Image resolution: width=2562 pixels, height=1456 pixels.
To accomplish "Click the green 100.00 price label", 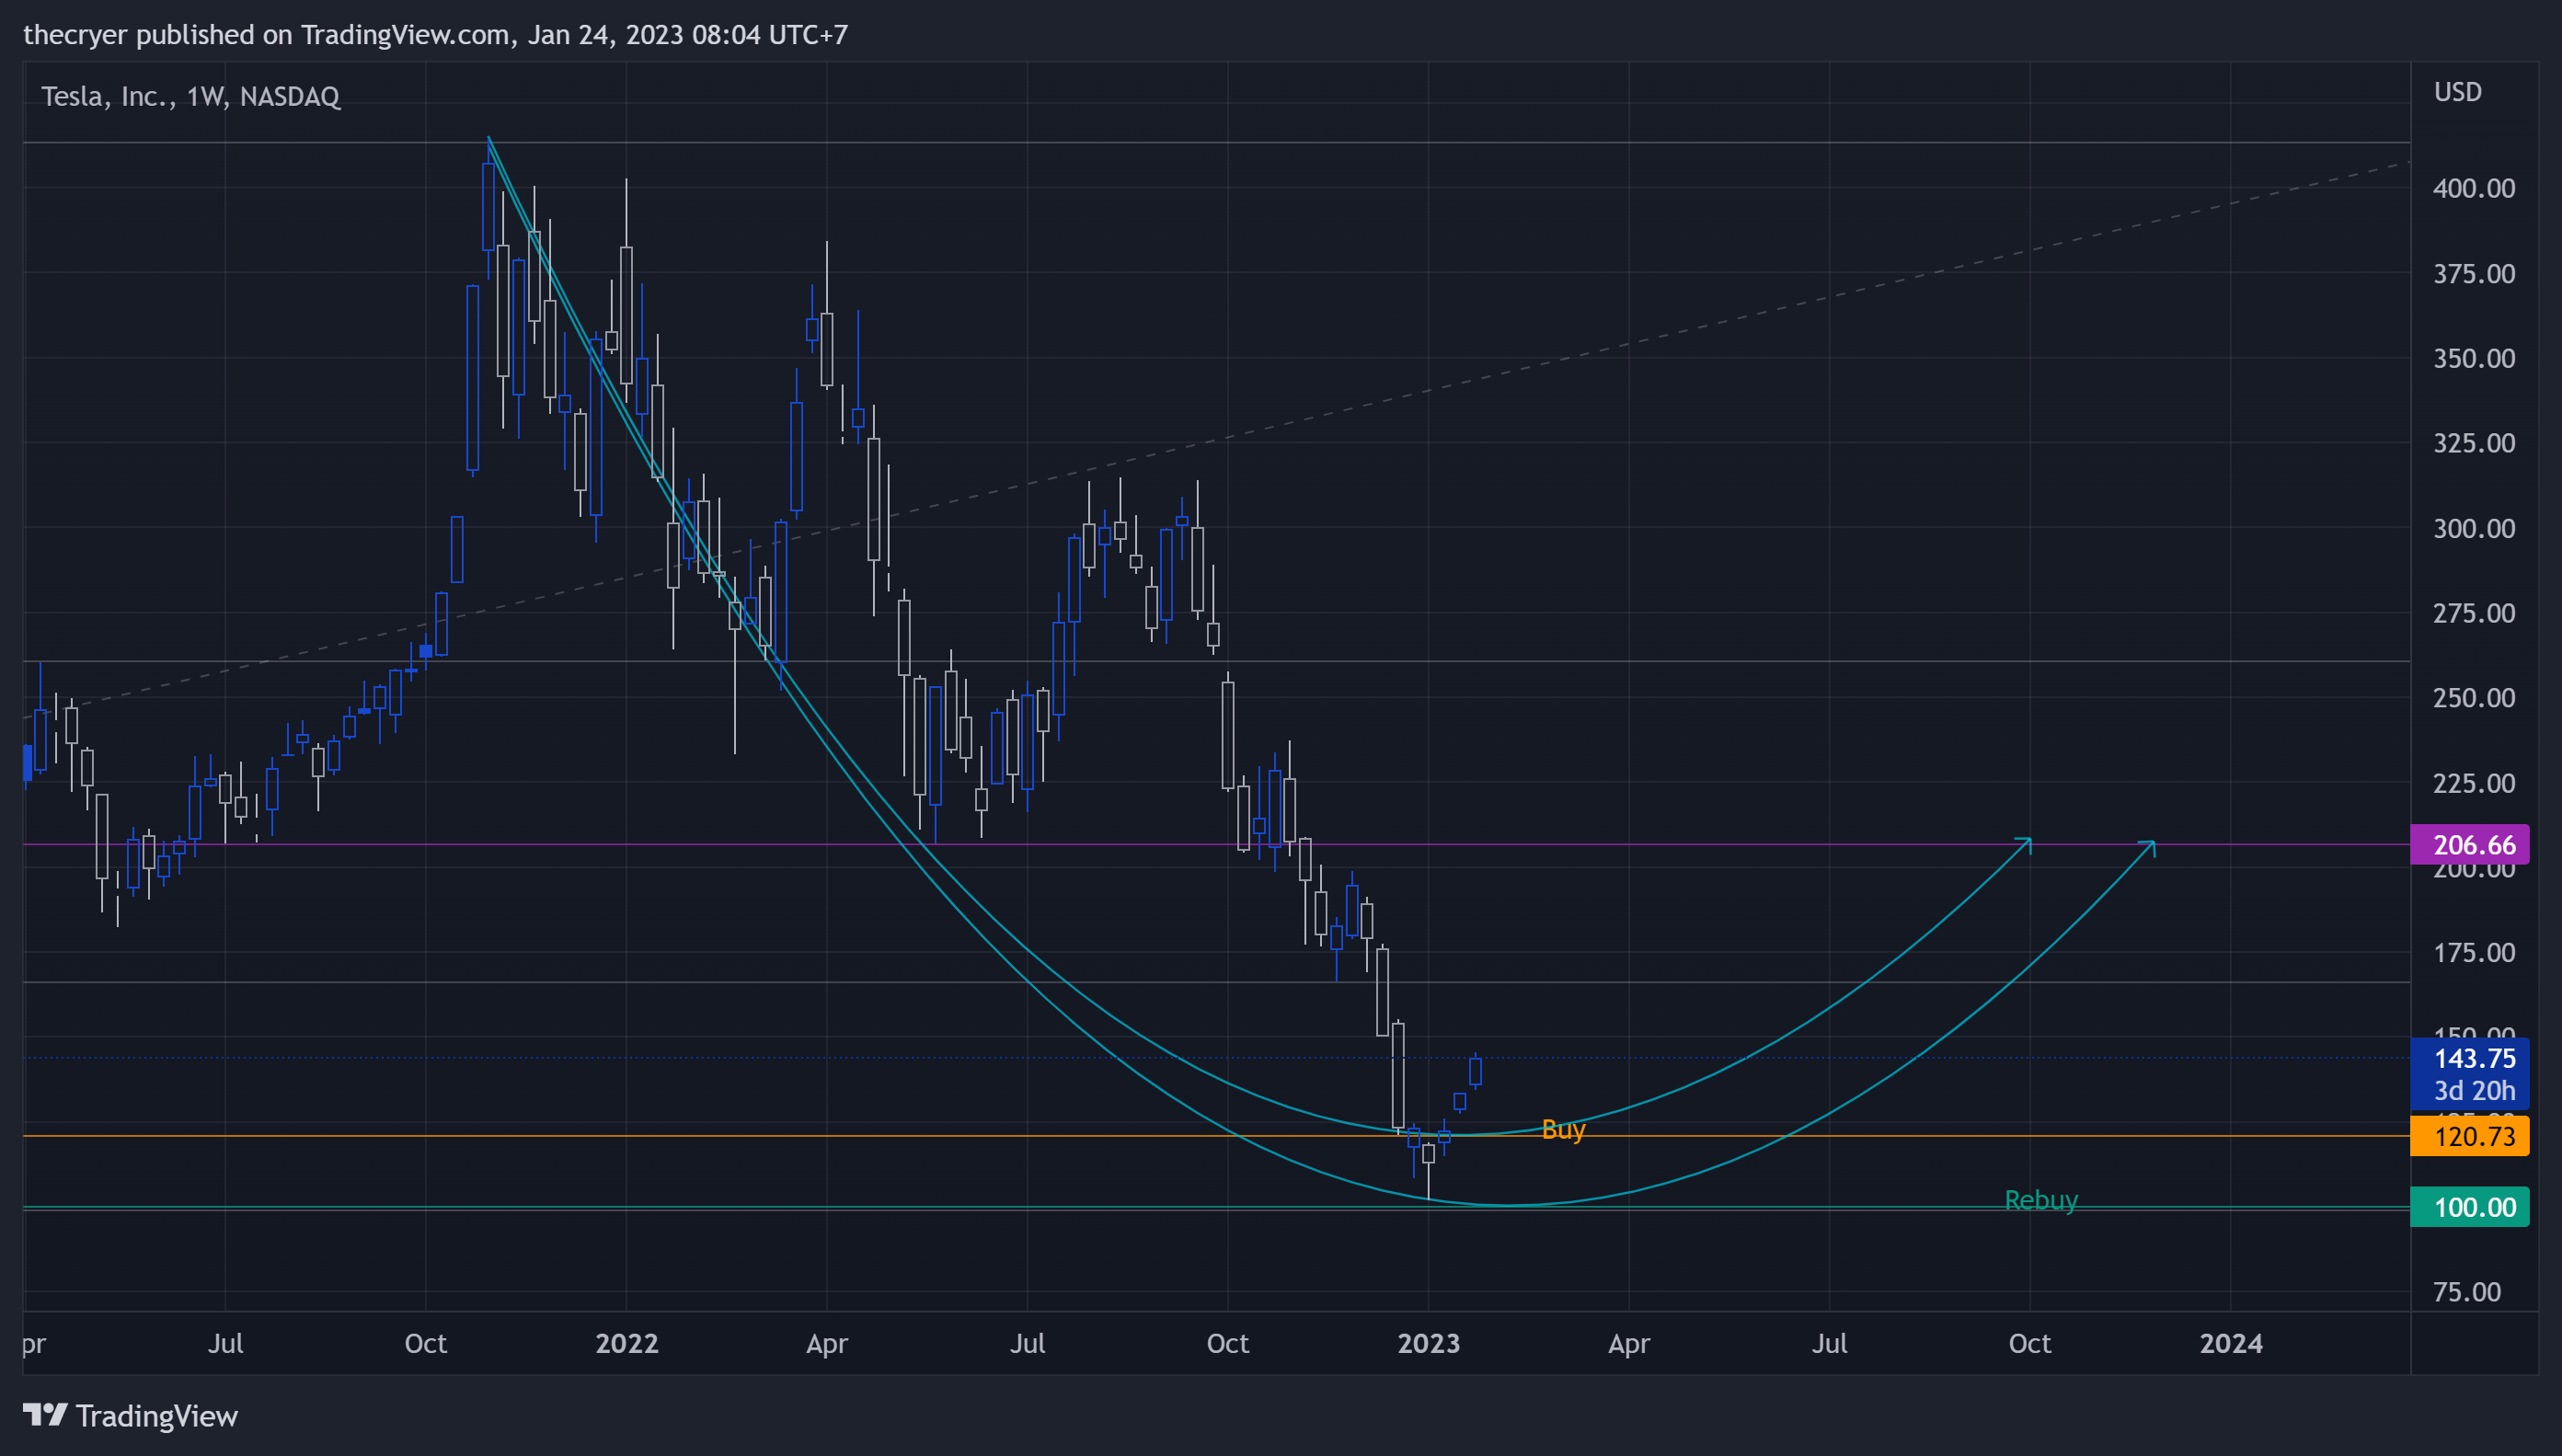I will 2469,1207.
